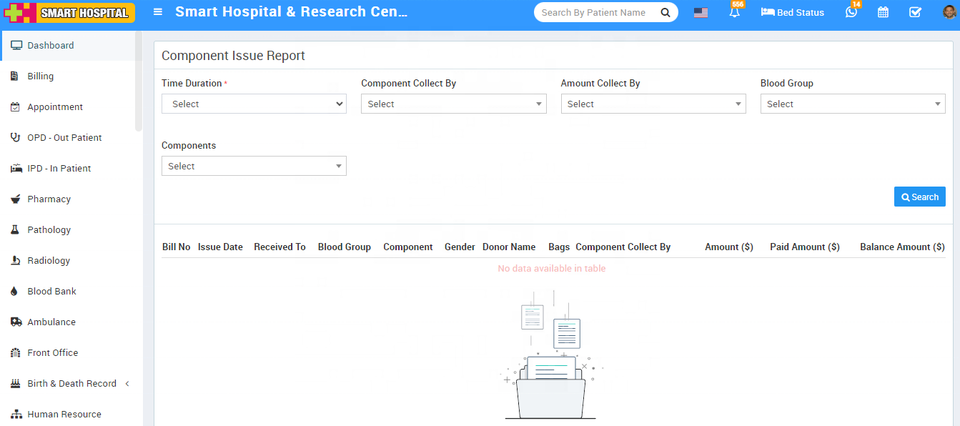Click Dashboard monitor icon in sidebar
This screenshot has height=426, width=960.
17,45
